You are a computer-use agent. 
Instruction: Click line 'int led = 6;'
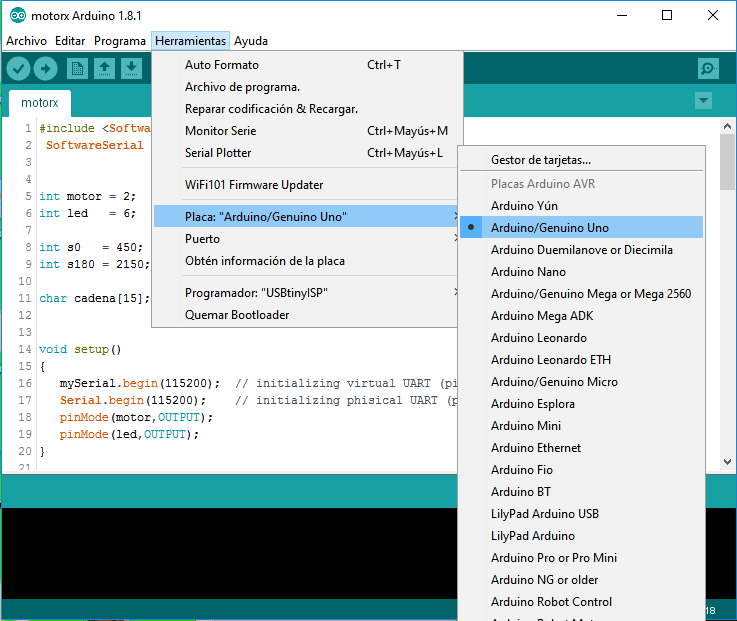(x=87, y=213)
